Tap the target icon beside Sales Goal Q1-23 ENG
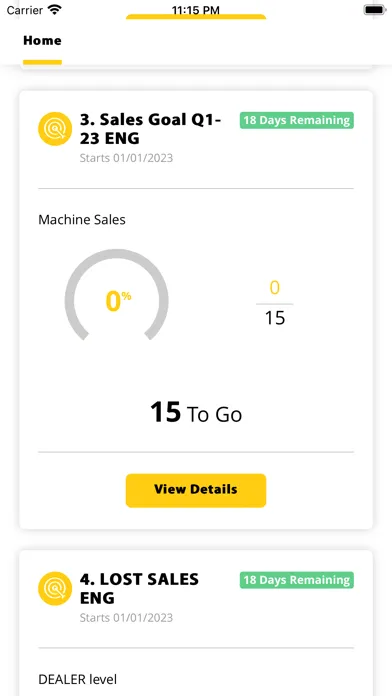Image resolution: width=392 pixels, height=696 pixels. coord(55,129)
